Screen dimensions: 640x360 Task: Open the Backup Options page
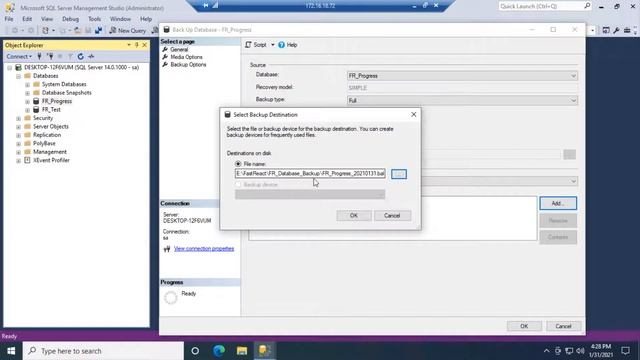188,65
